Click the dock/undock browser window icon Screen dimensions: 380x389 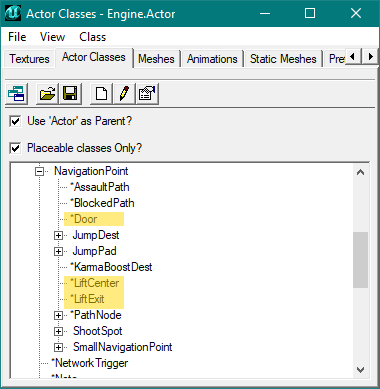click(x=16, y=93)
